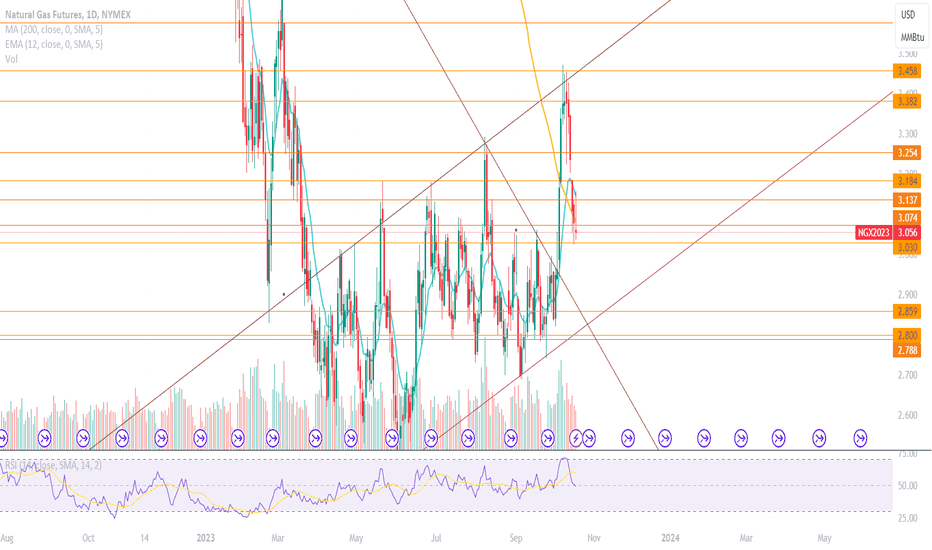Select the rollover marker above May 2023
The width and height of the screenshot is (932, 550).
point(352,439)
